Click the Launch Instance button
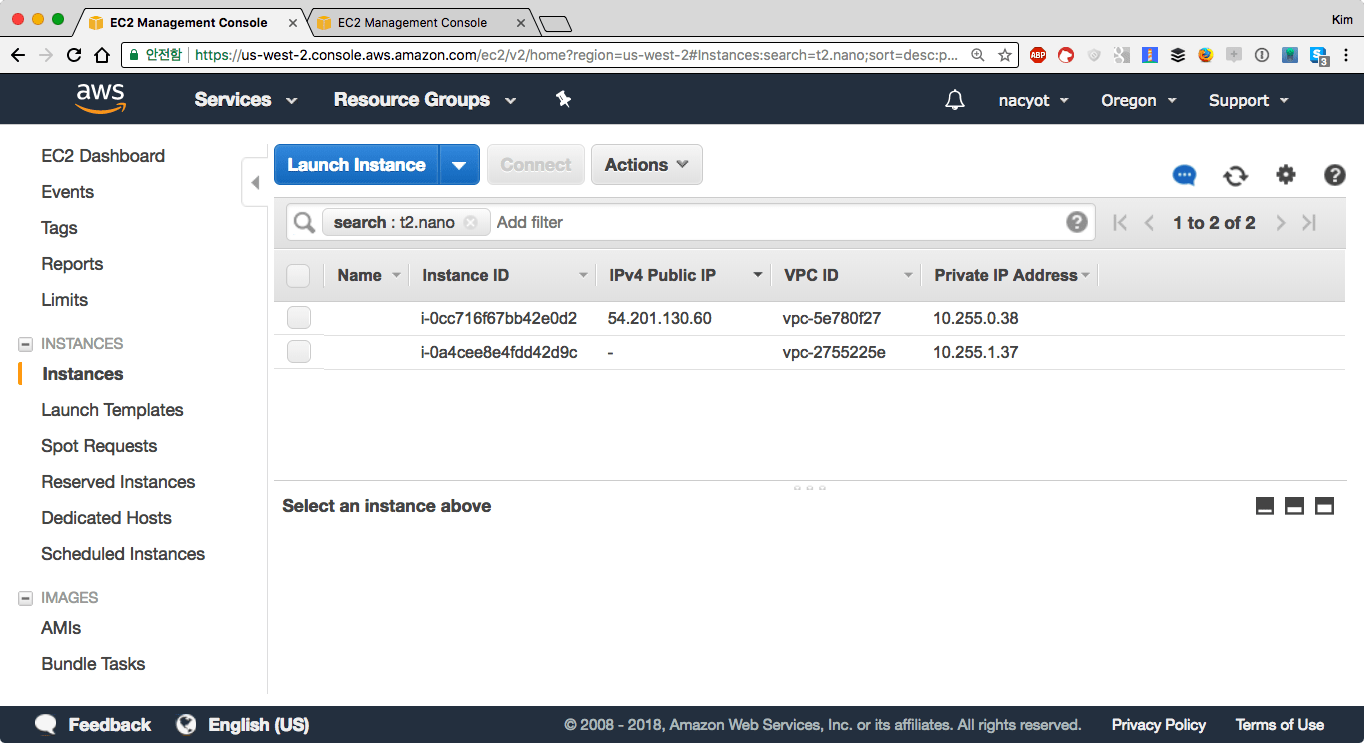The width and height of the screenshot is (1364, 743). pyautogui.click(x=356, y=165)
